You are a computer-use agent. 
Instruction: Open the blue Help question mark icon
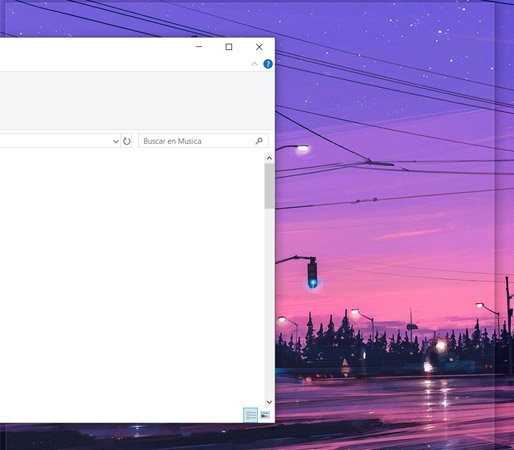coord(268,64)
